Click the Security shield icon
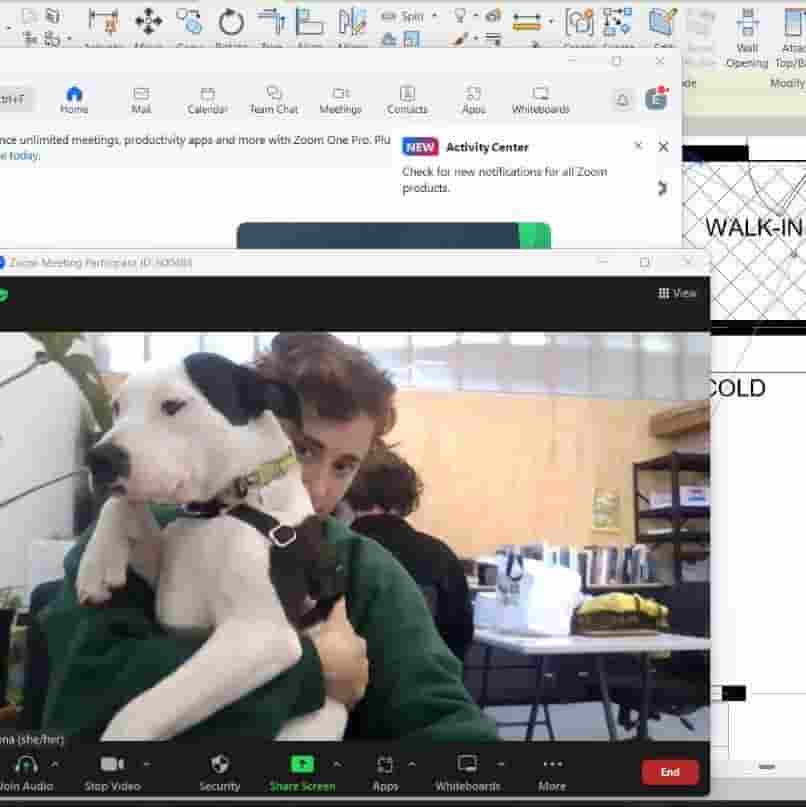The width and height of the screenshot is (806, 807). coord(220,764)
